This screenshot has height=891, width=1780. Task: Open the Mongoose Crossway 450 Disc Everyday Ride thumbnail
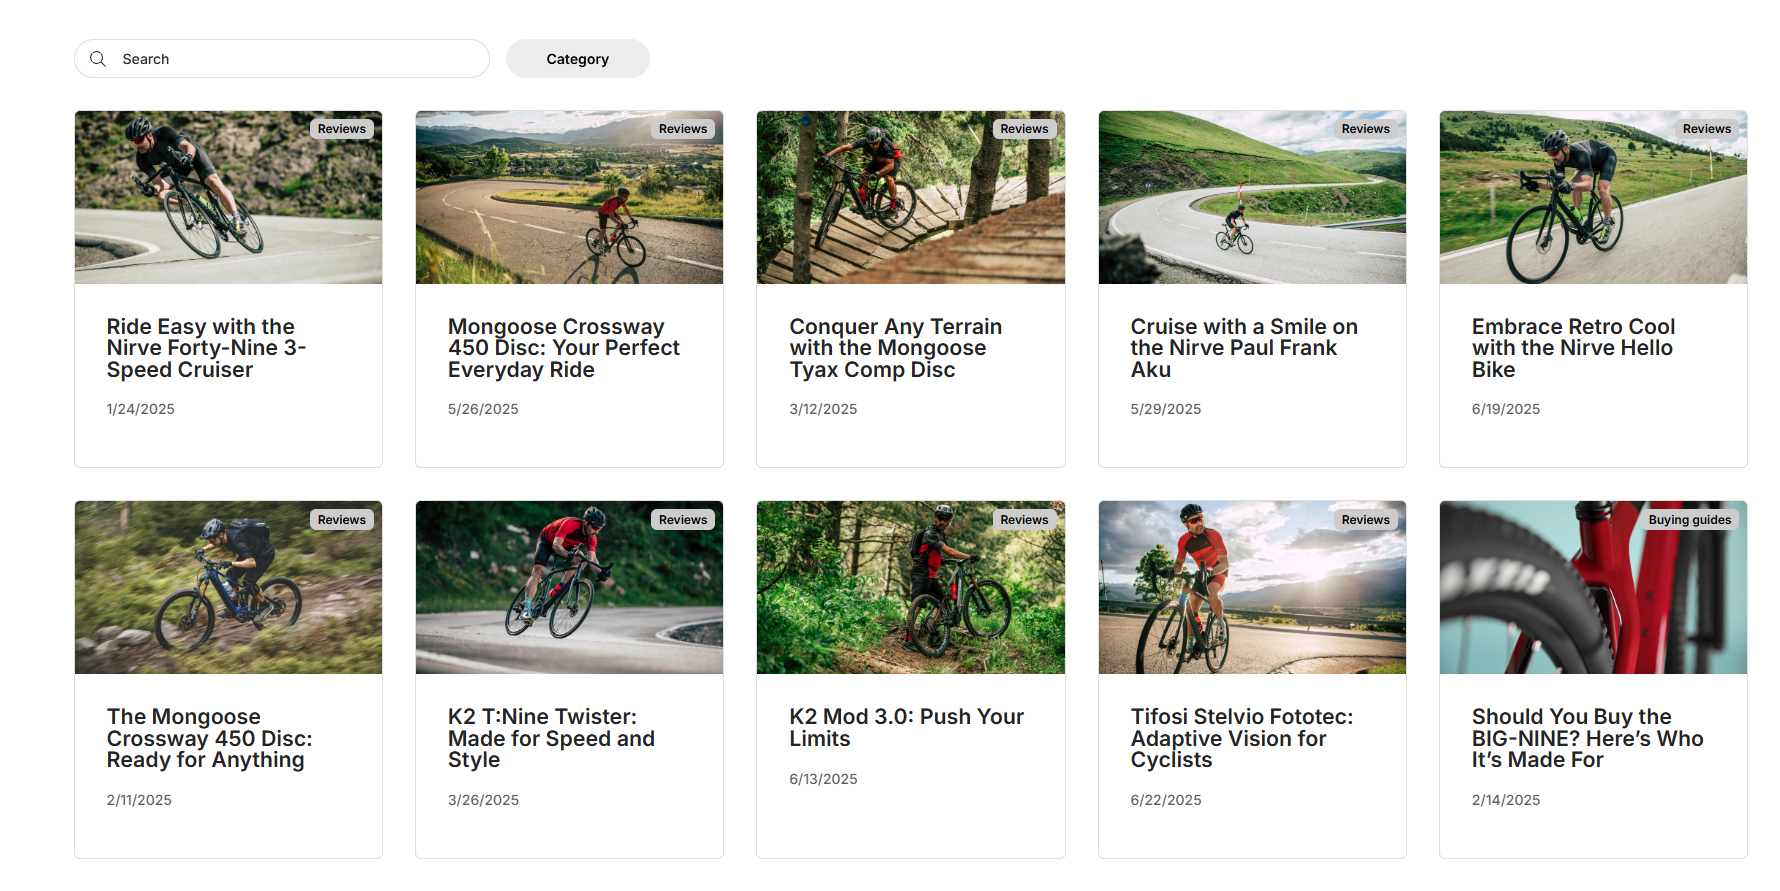570,197
